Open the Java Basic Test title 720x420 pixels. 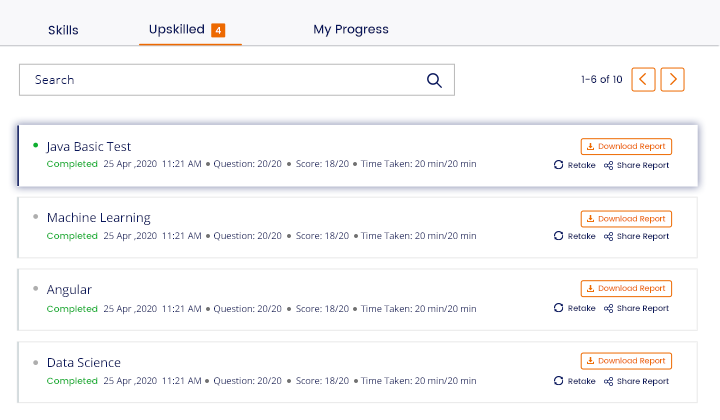coord(89,146)
